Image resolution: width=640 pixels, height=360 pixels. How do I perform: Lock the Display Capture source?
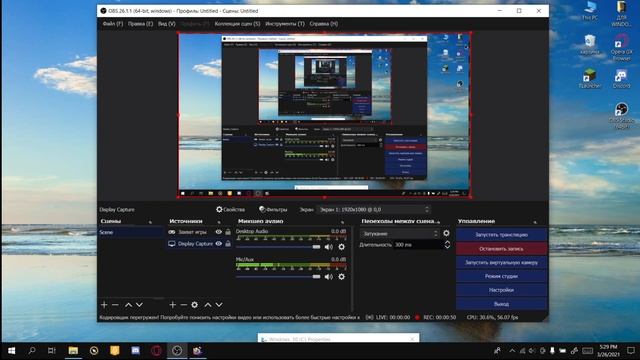(228, 243)
